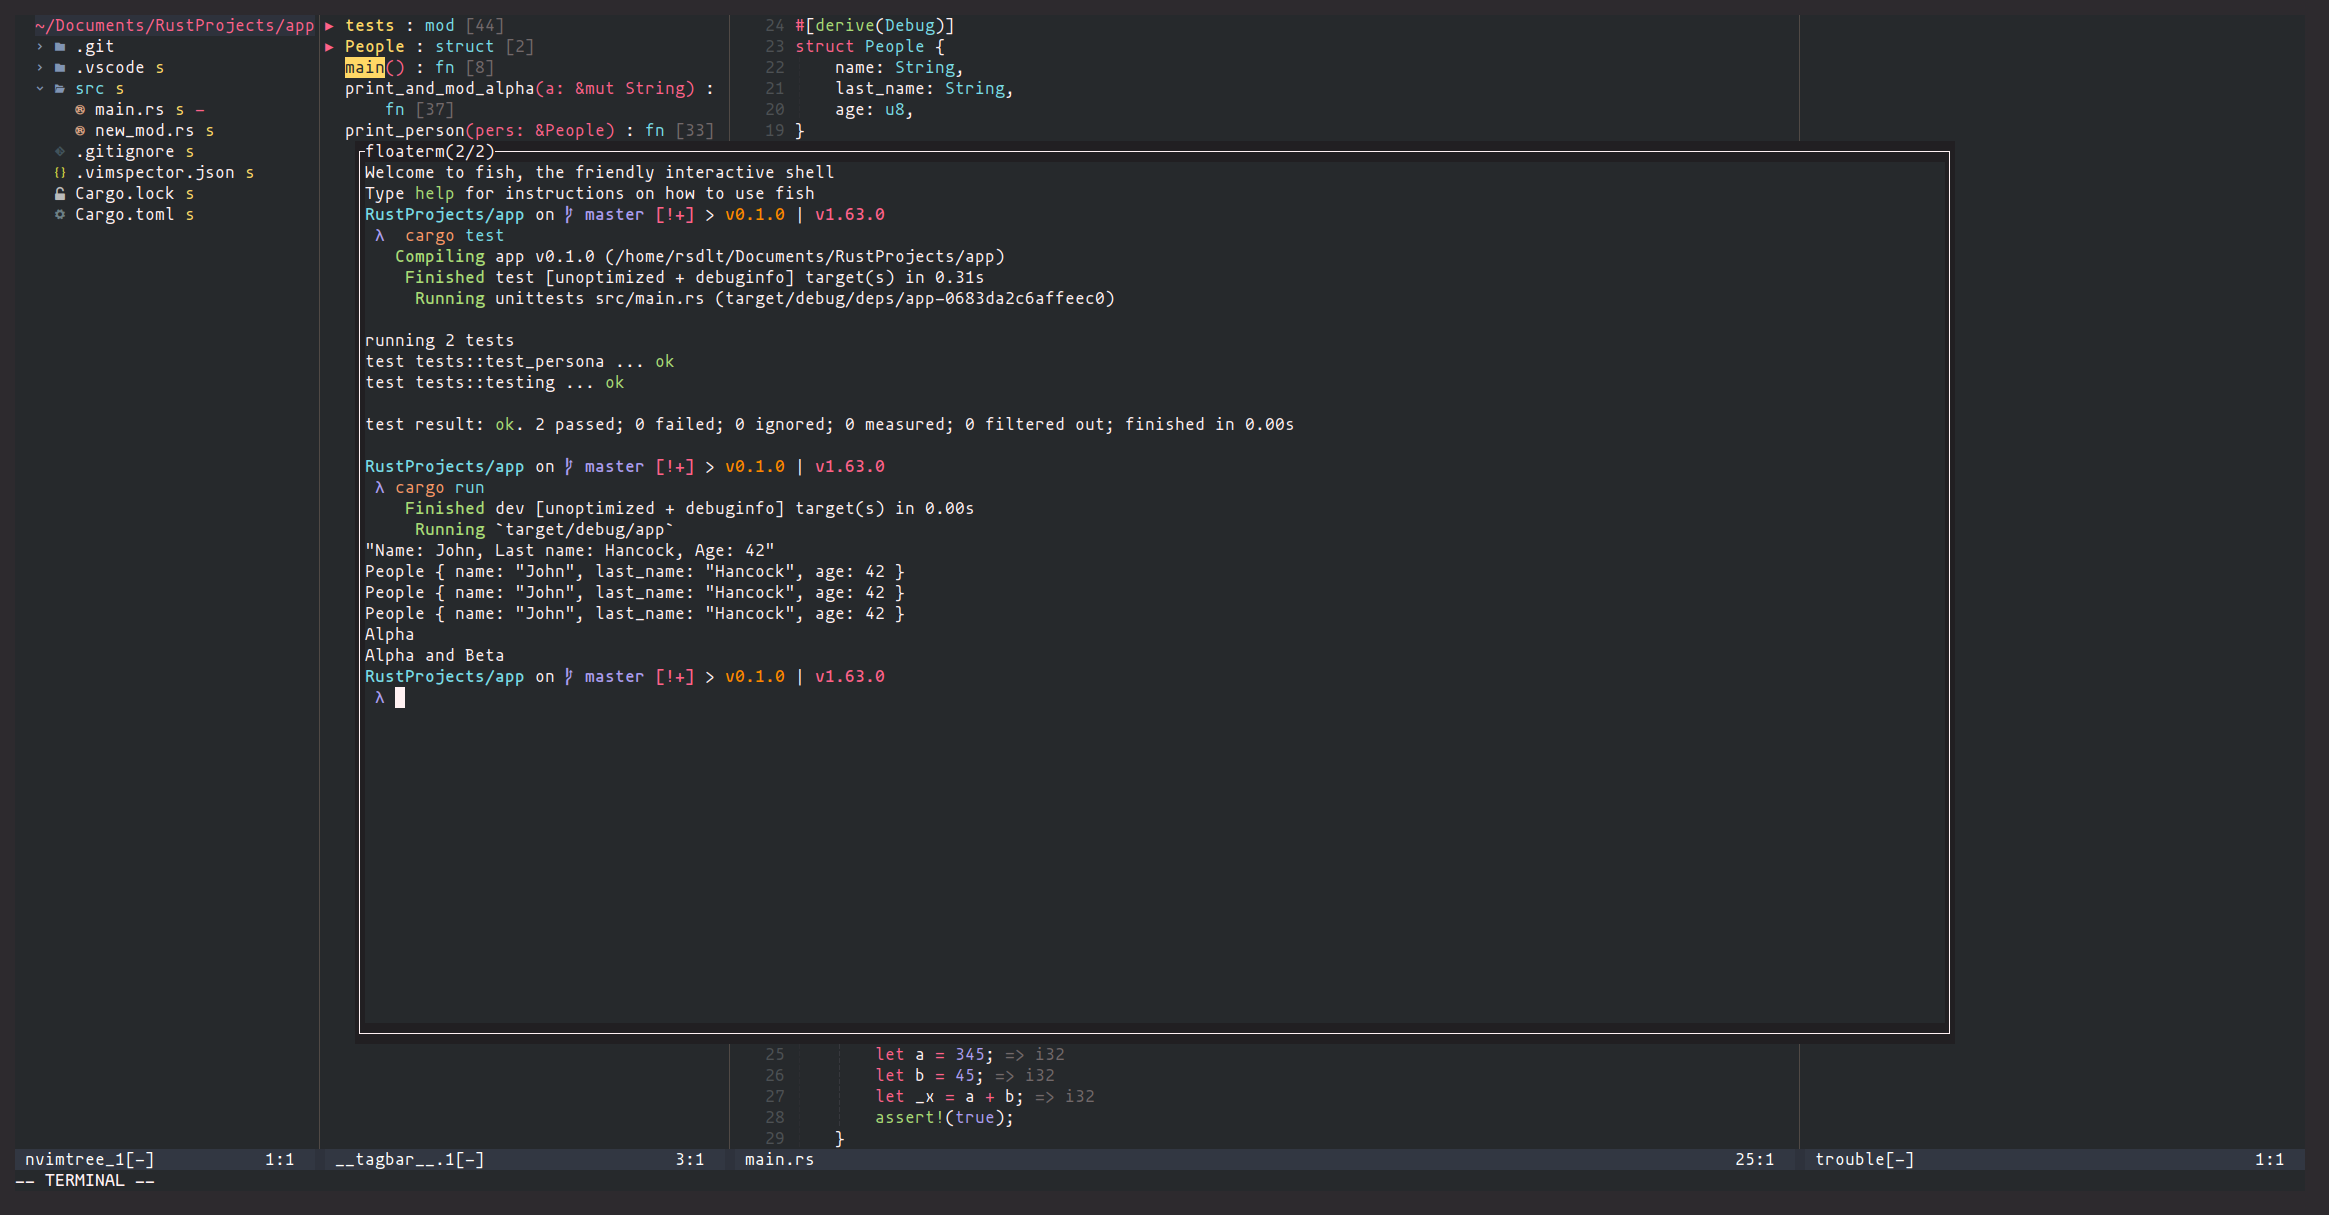Collapse the src folder in the file tree
The width and height of the screenshot is (2329, 1215).
[x=40, y=88]
